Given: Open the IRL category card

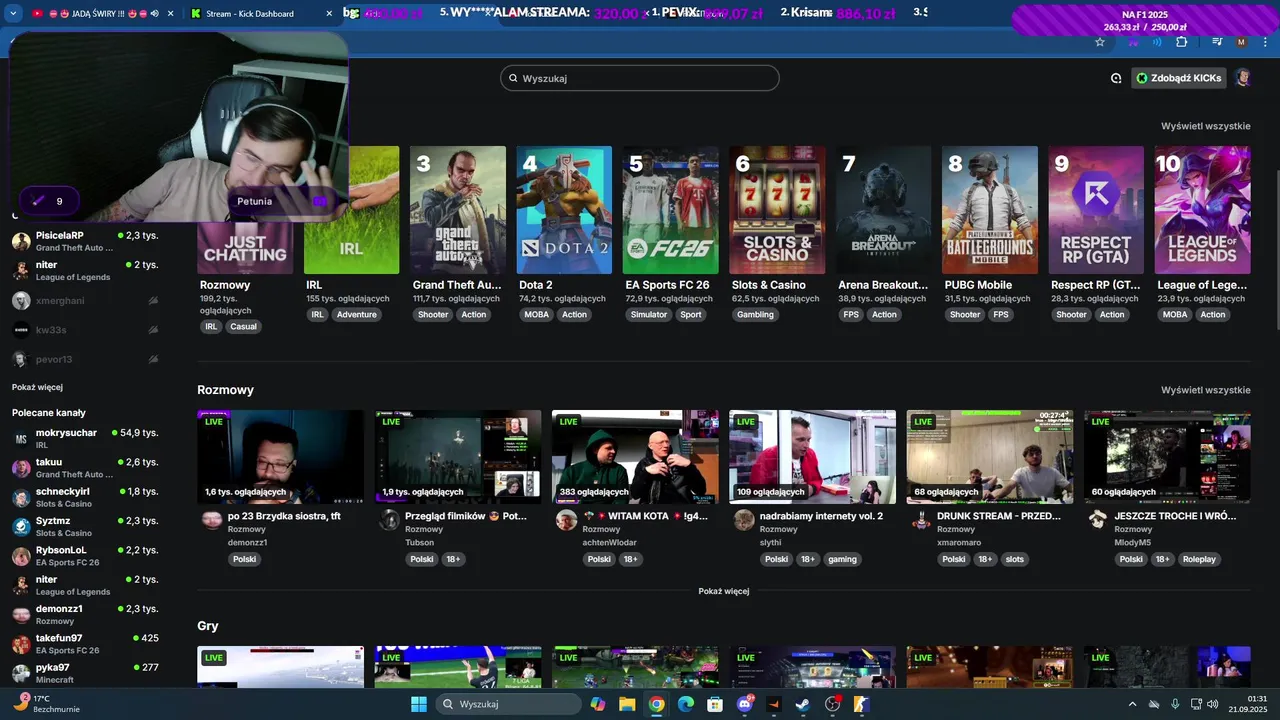Looking at the screenshot, I should [351, 210].
